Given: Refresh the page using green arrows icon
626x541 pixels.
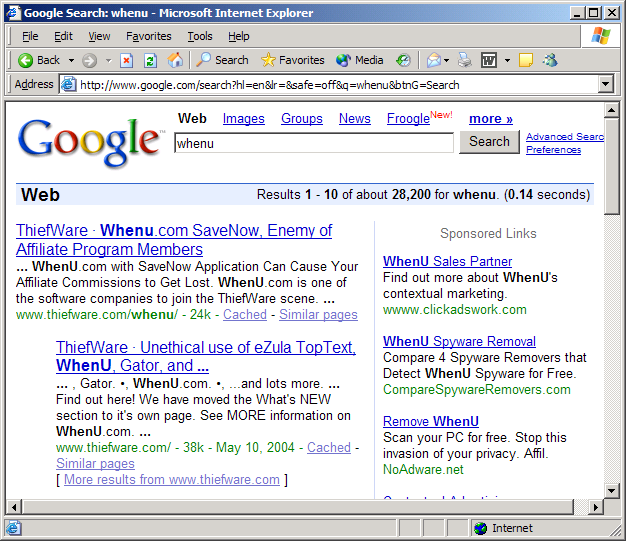Looking at the screenshot, I should click(150, 61).
